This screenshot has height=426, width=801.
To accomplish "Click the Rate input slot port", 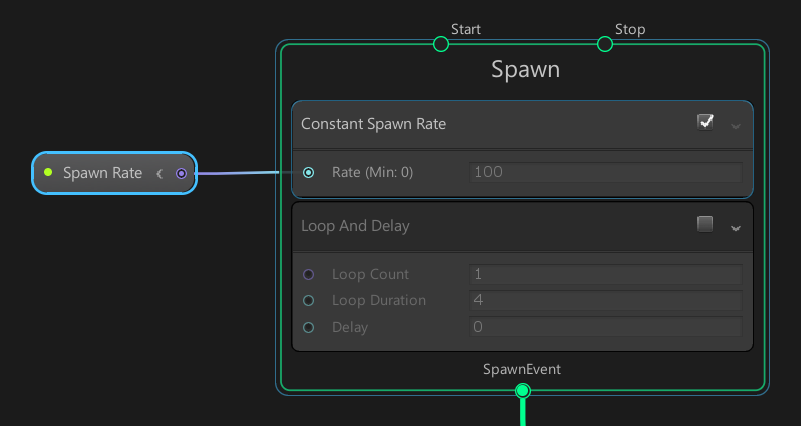I will pyautogui.click(x=308, y=173).
